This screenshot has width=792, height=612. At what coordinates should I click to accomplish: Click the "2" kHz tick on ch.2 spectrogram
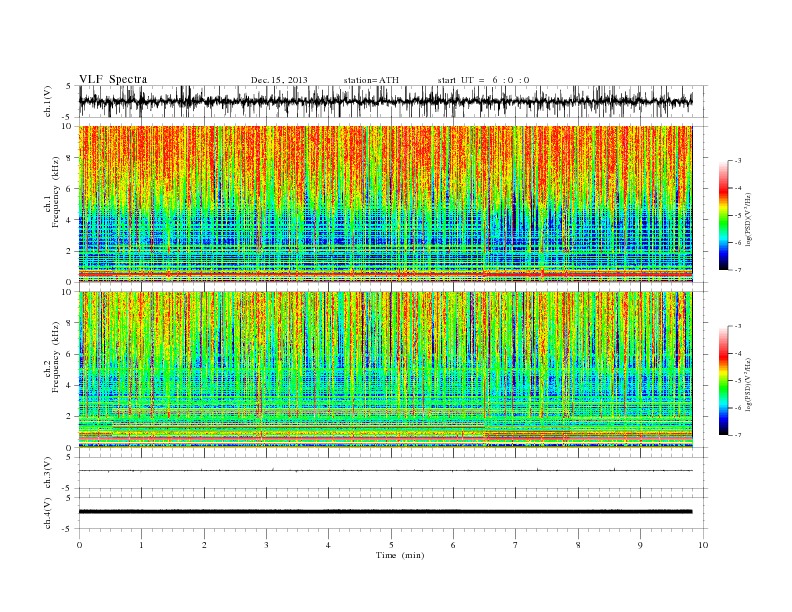pos(69,417)
